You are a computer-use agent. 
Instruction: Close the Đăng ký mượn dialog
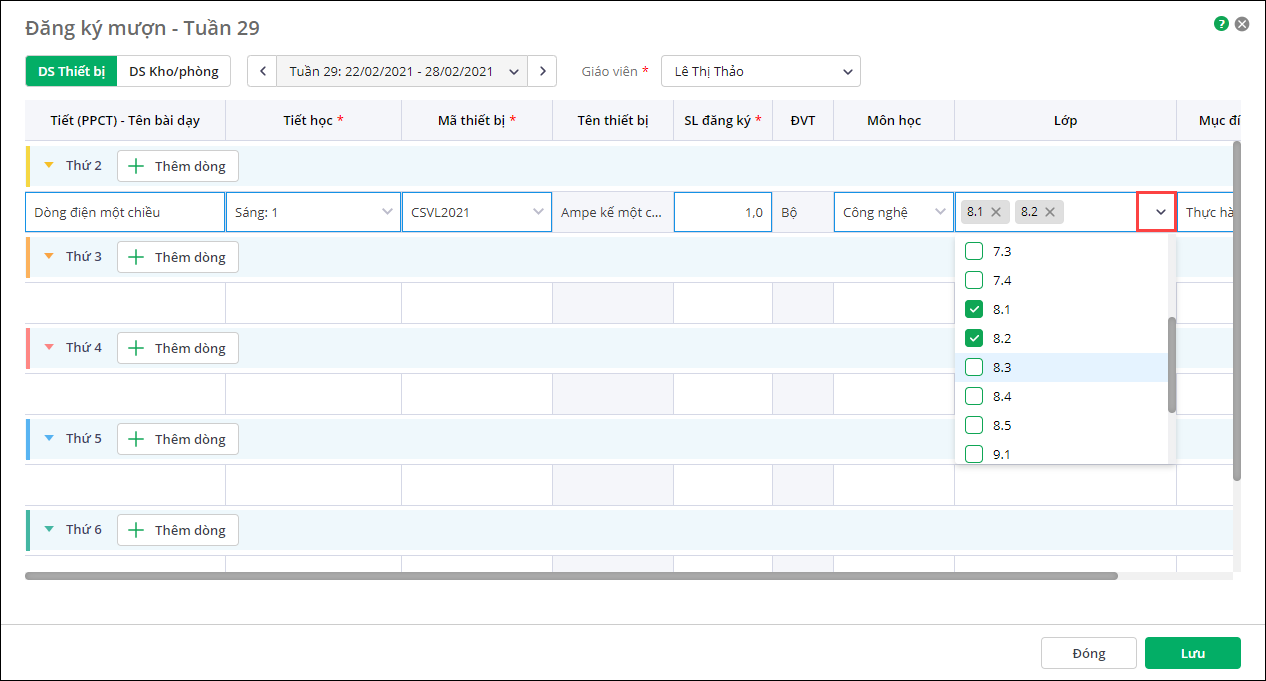click(1242, 24)
